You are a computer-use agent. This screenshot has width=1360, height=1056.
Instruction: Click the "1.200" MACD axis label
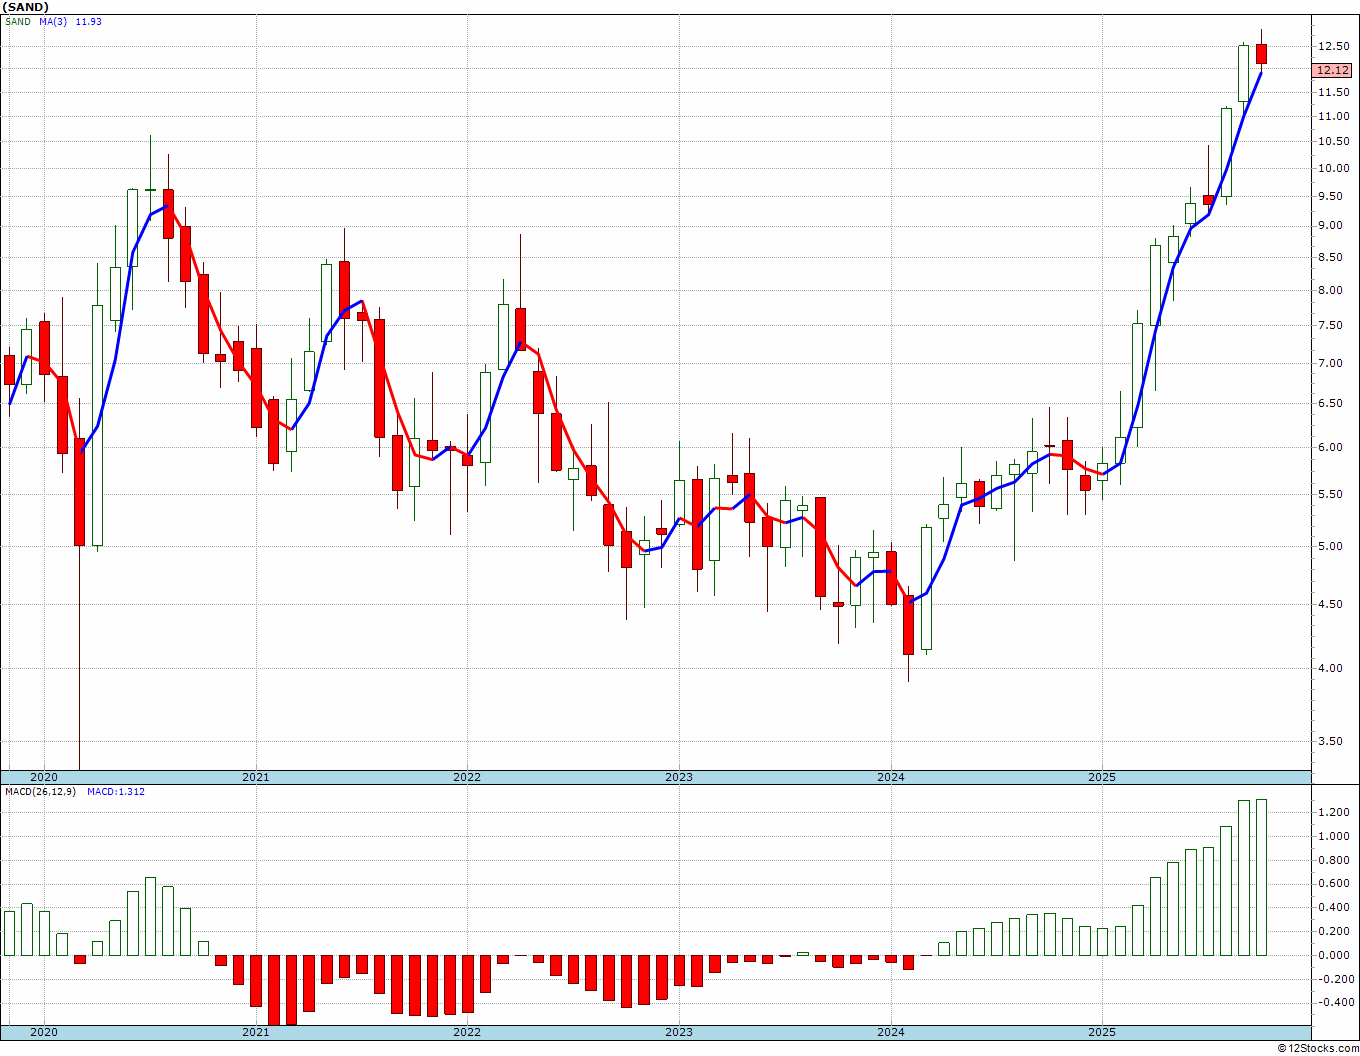point(1334,812)
